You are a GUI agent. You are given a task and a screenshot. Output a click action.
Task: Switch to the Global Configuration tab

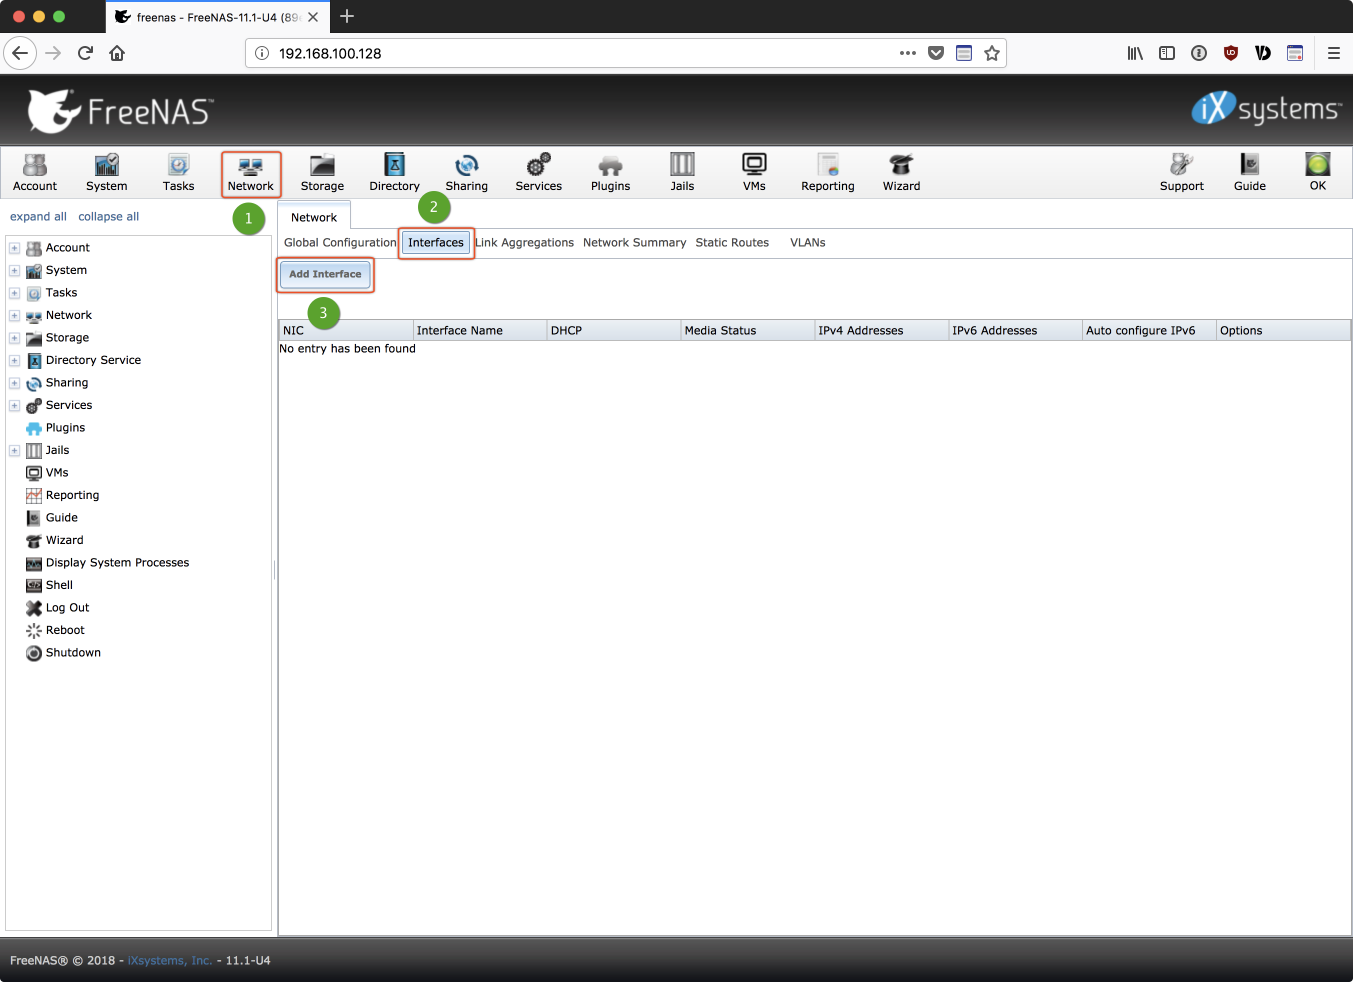(340, 243)
